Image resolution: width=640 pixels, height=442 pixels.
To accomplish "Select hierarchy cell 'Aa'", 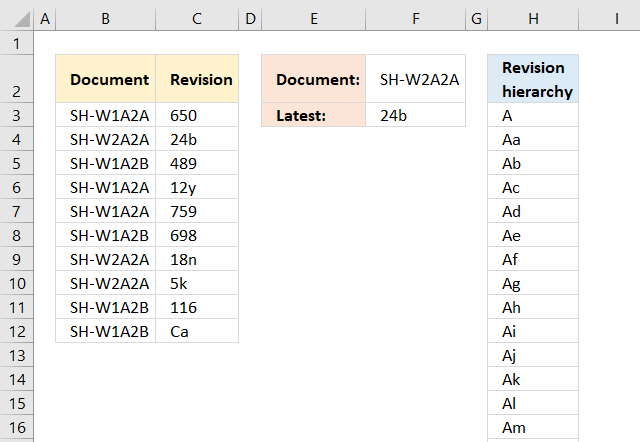I will tap(533, 139).
